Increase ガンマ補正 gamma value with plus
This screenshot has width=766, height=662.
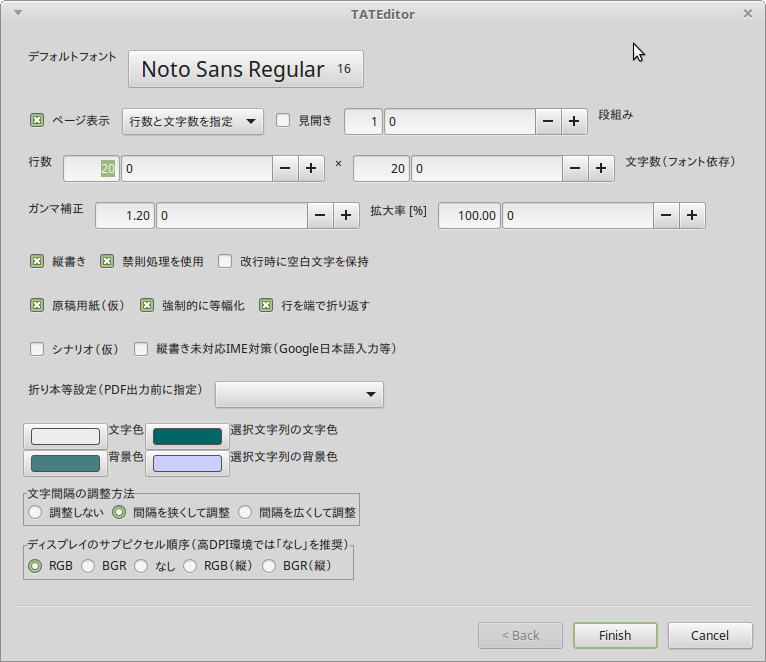pos(346,215)
